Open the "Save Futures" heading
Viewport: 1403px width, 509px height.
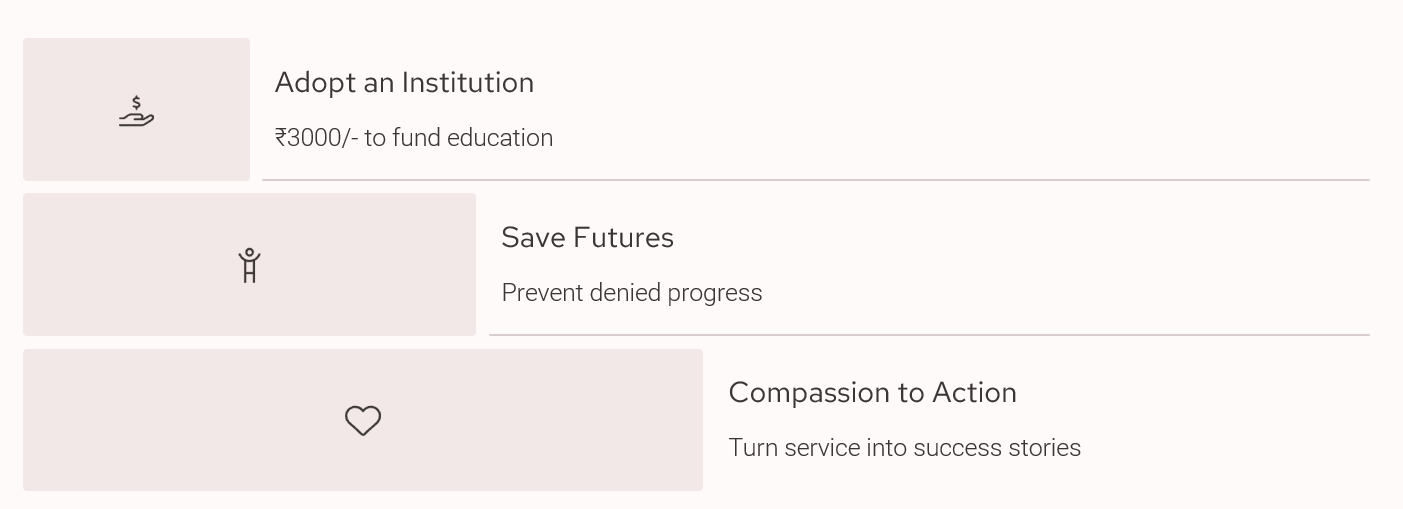point(587,237)
